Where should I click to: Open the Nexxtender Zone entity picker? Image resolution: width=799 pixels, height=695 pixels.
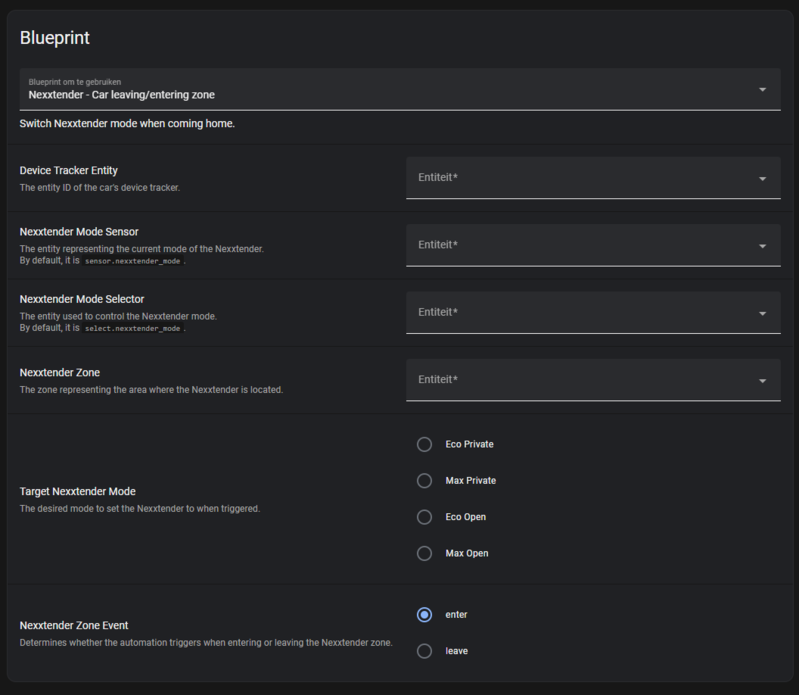[593, 380]
